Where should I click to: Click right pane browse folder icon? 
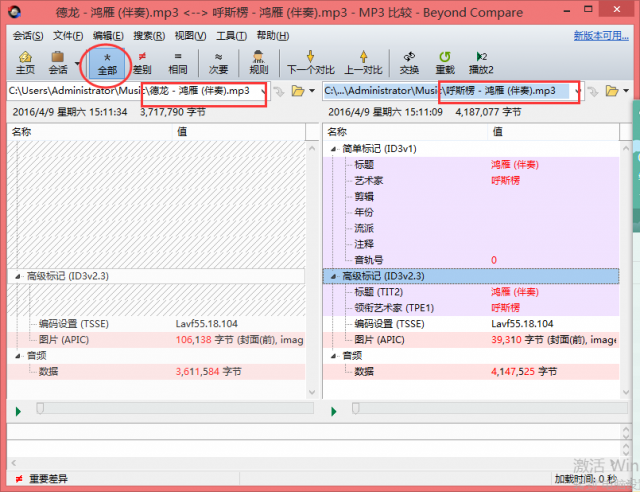tap(612, 91)
